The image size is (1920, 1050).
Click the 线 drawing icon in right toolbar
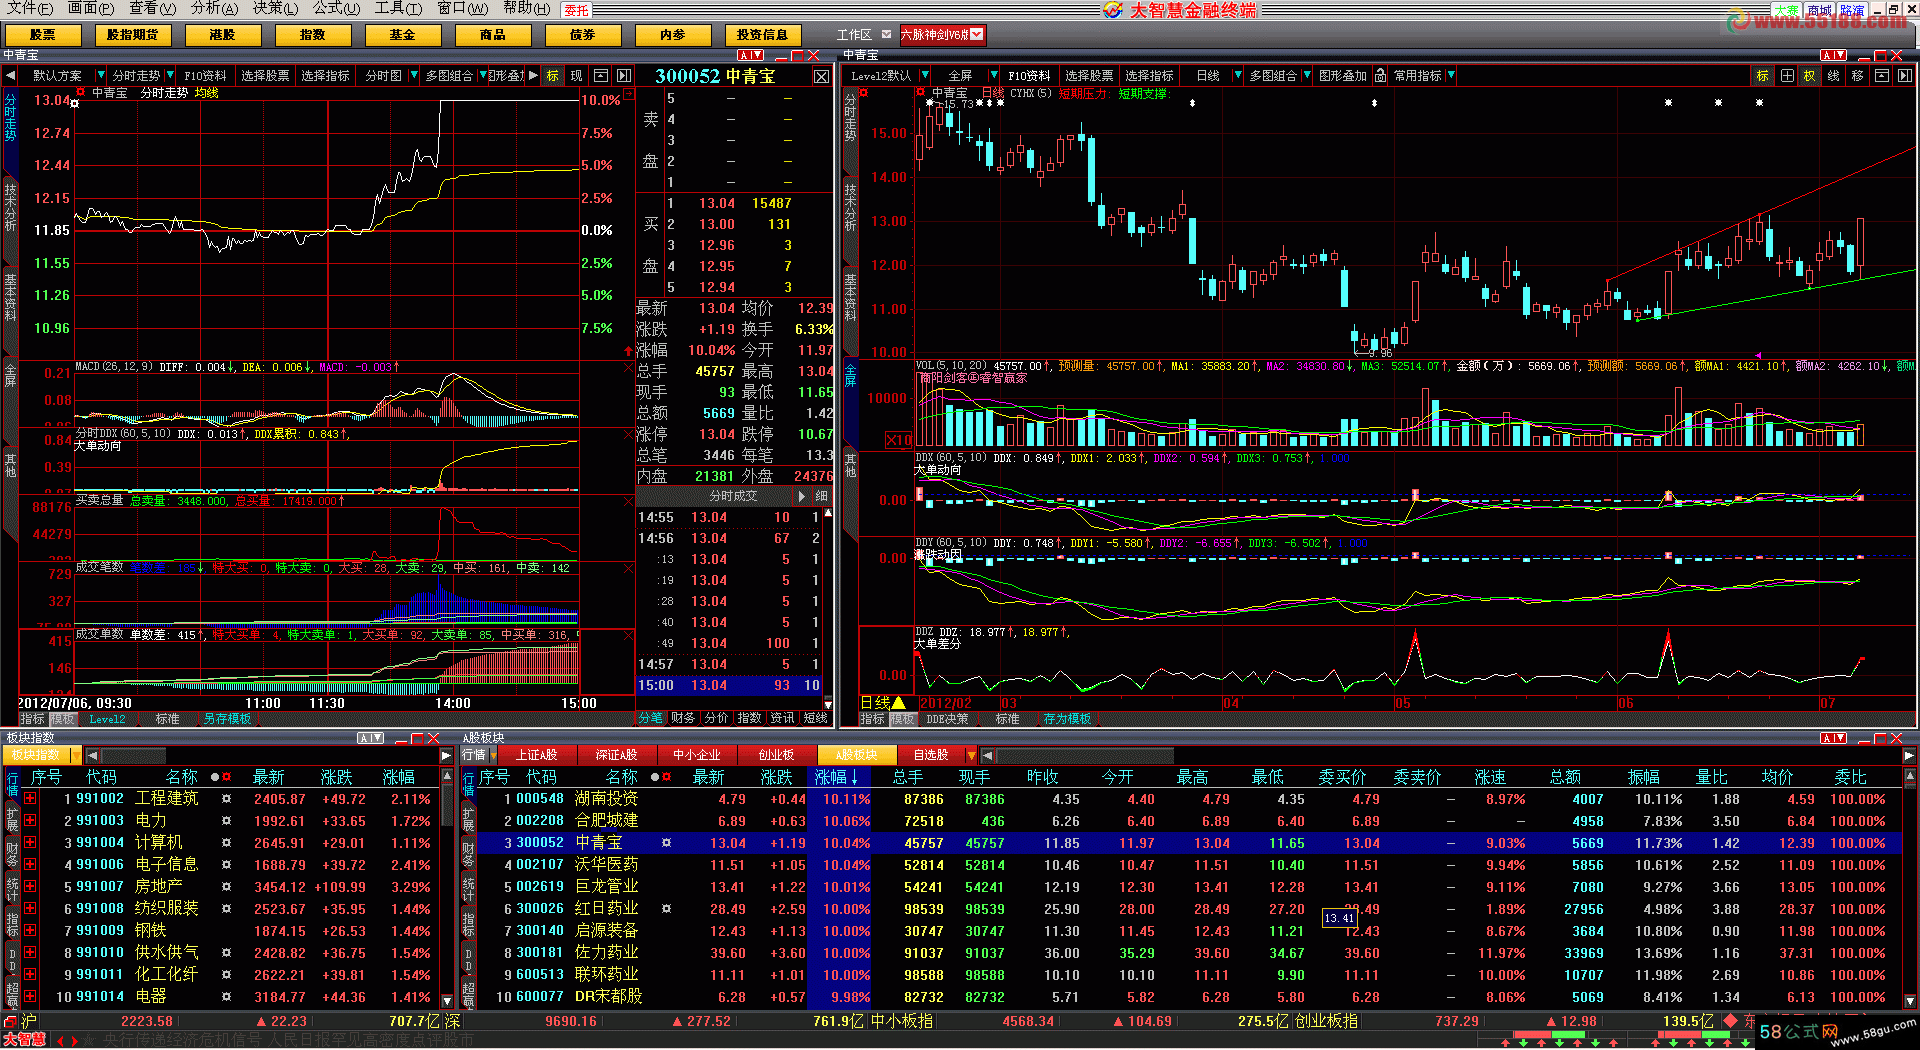(x=1833, y=76)
